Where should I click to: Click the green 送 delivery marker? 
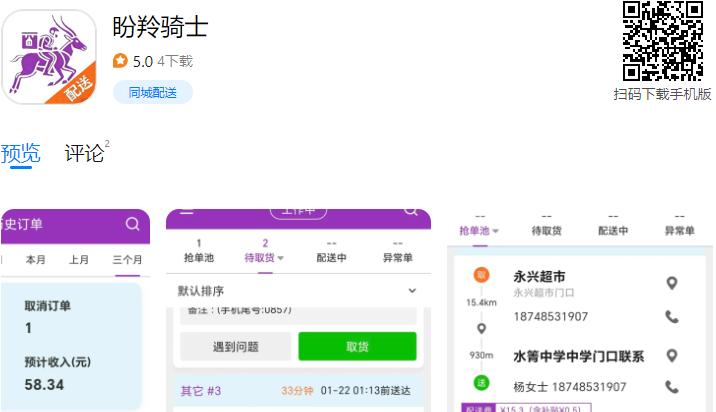tap(481, 381)
